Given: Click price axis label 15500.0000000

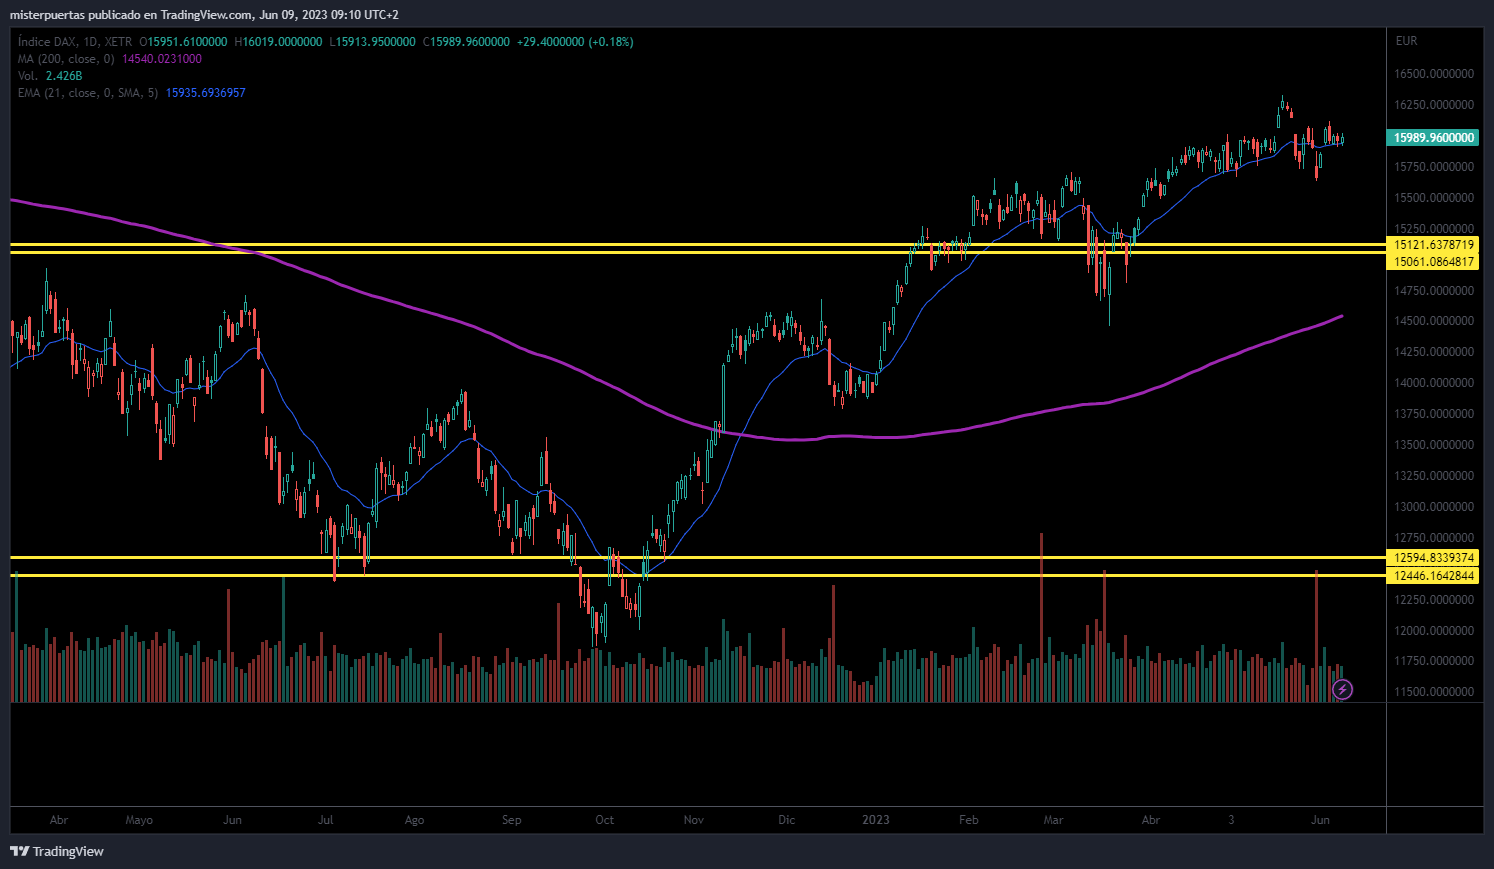Looking at the screenshot, I should pos(1434,198).
